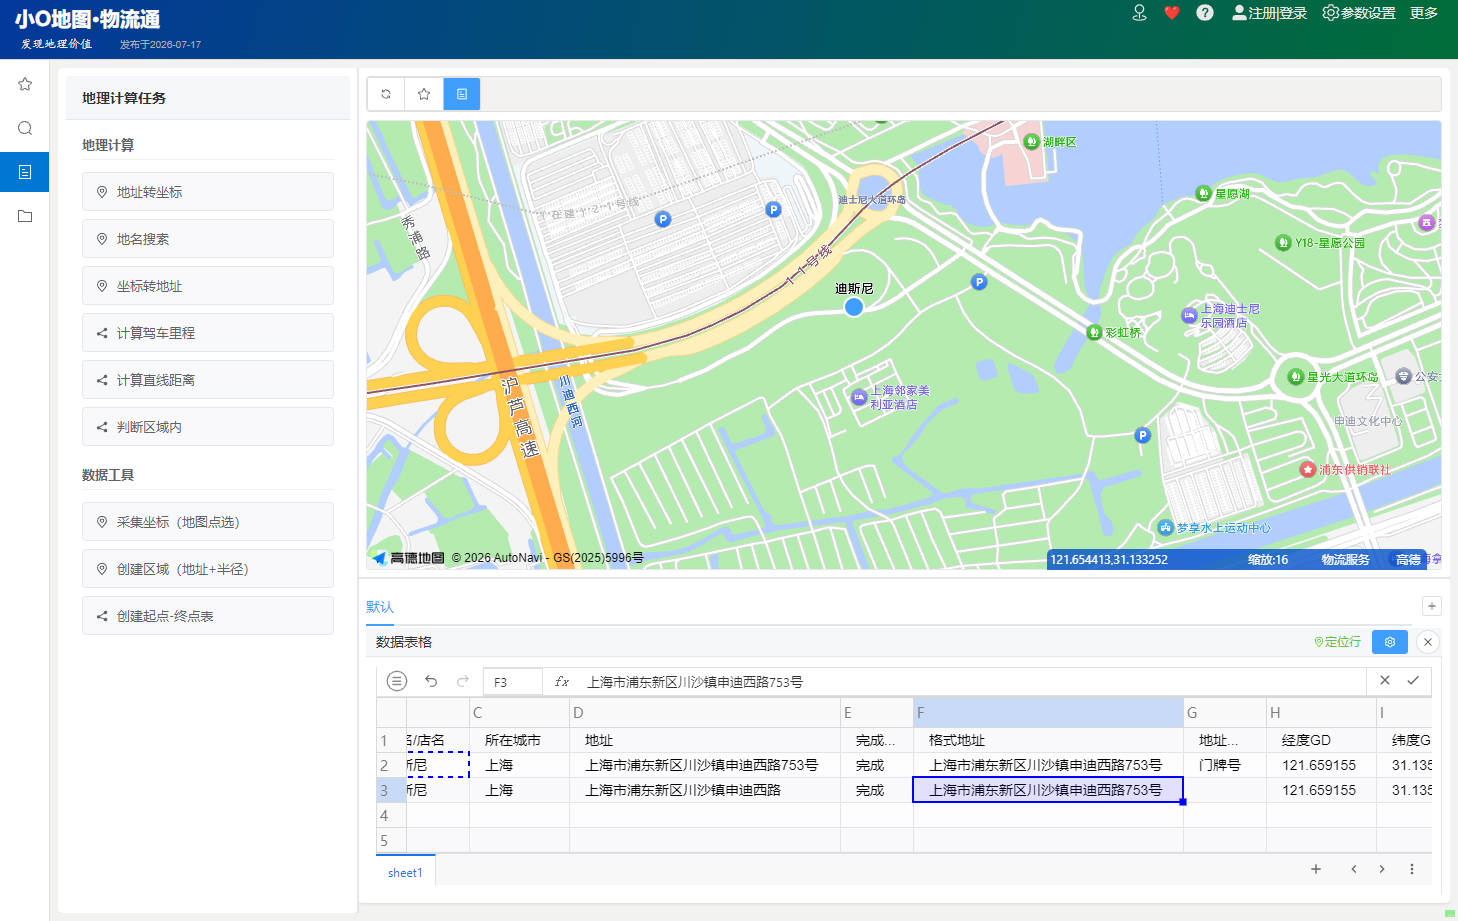
Task: Switch to the 默认 tab
Action: click(x=380, y=607)
